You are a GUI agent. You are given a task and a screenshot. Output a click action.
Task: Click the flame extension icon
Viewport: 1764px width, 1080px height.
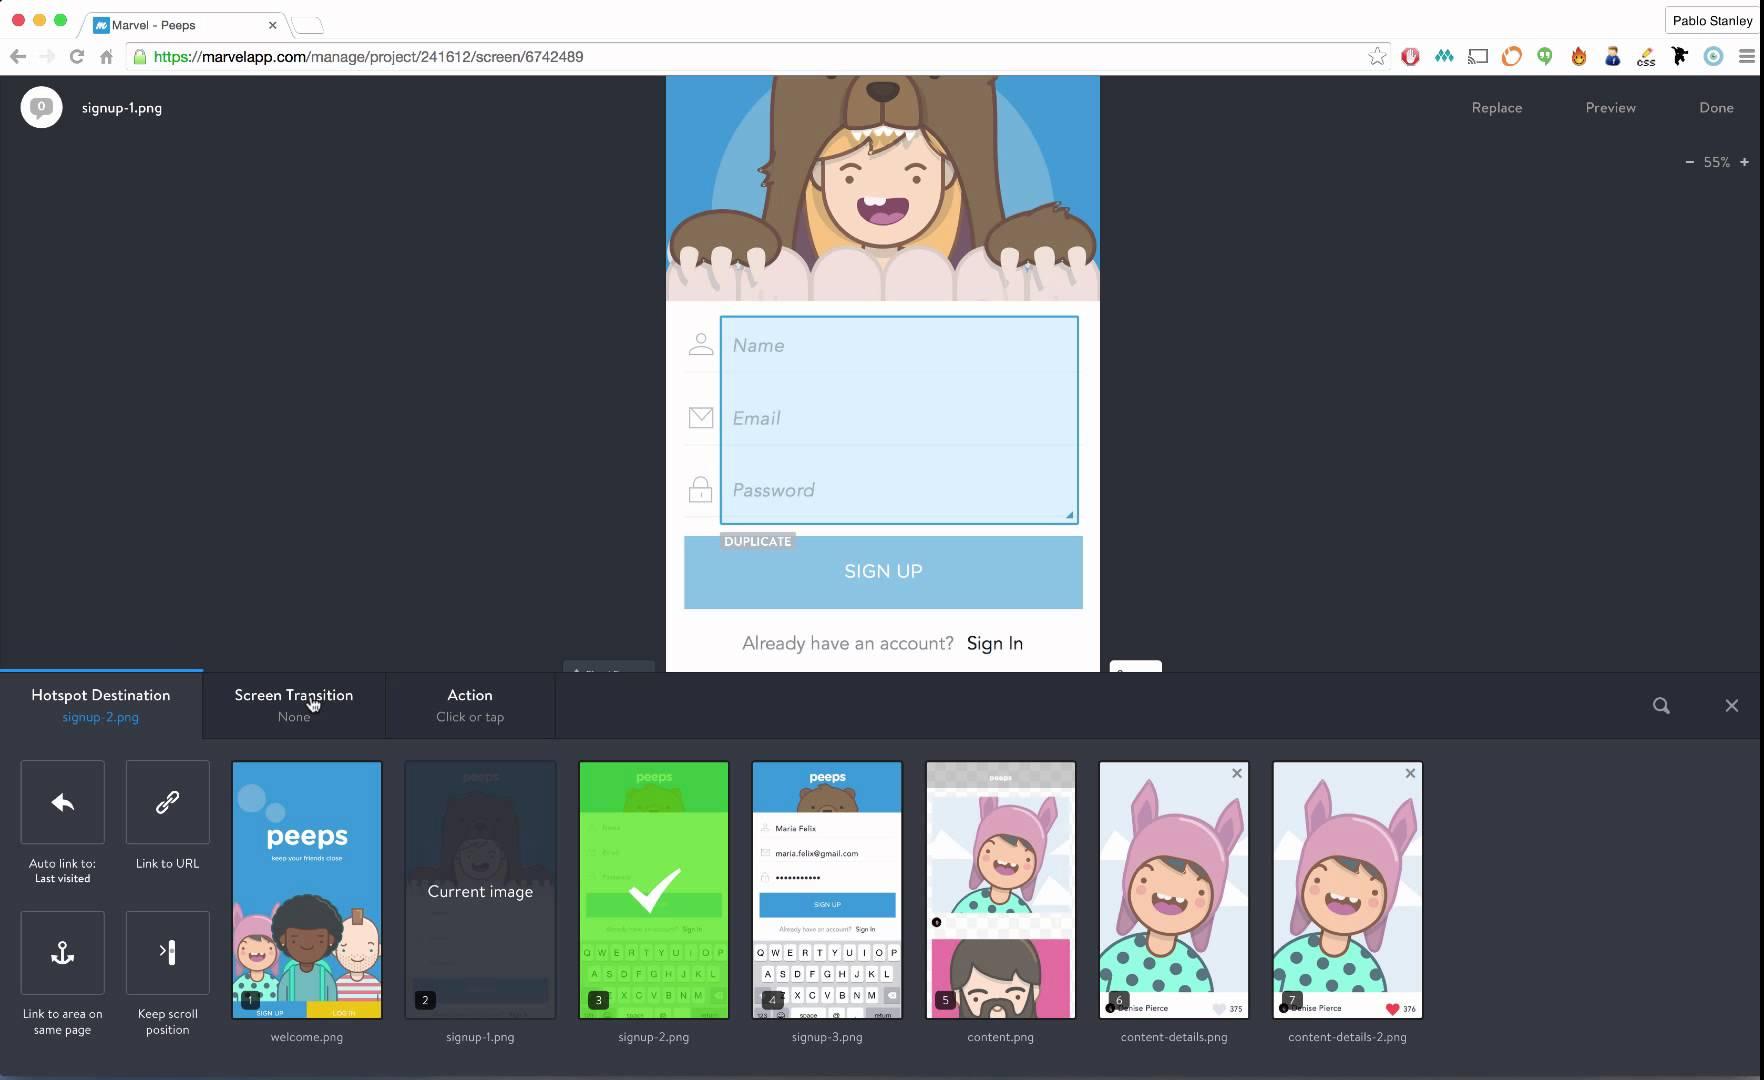point(1579,57)
